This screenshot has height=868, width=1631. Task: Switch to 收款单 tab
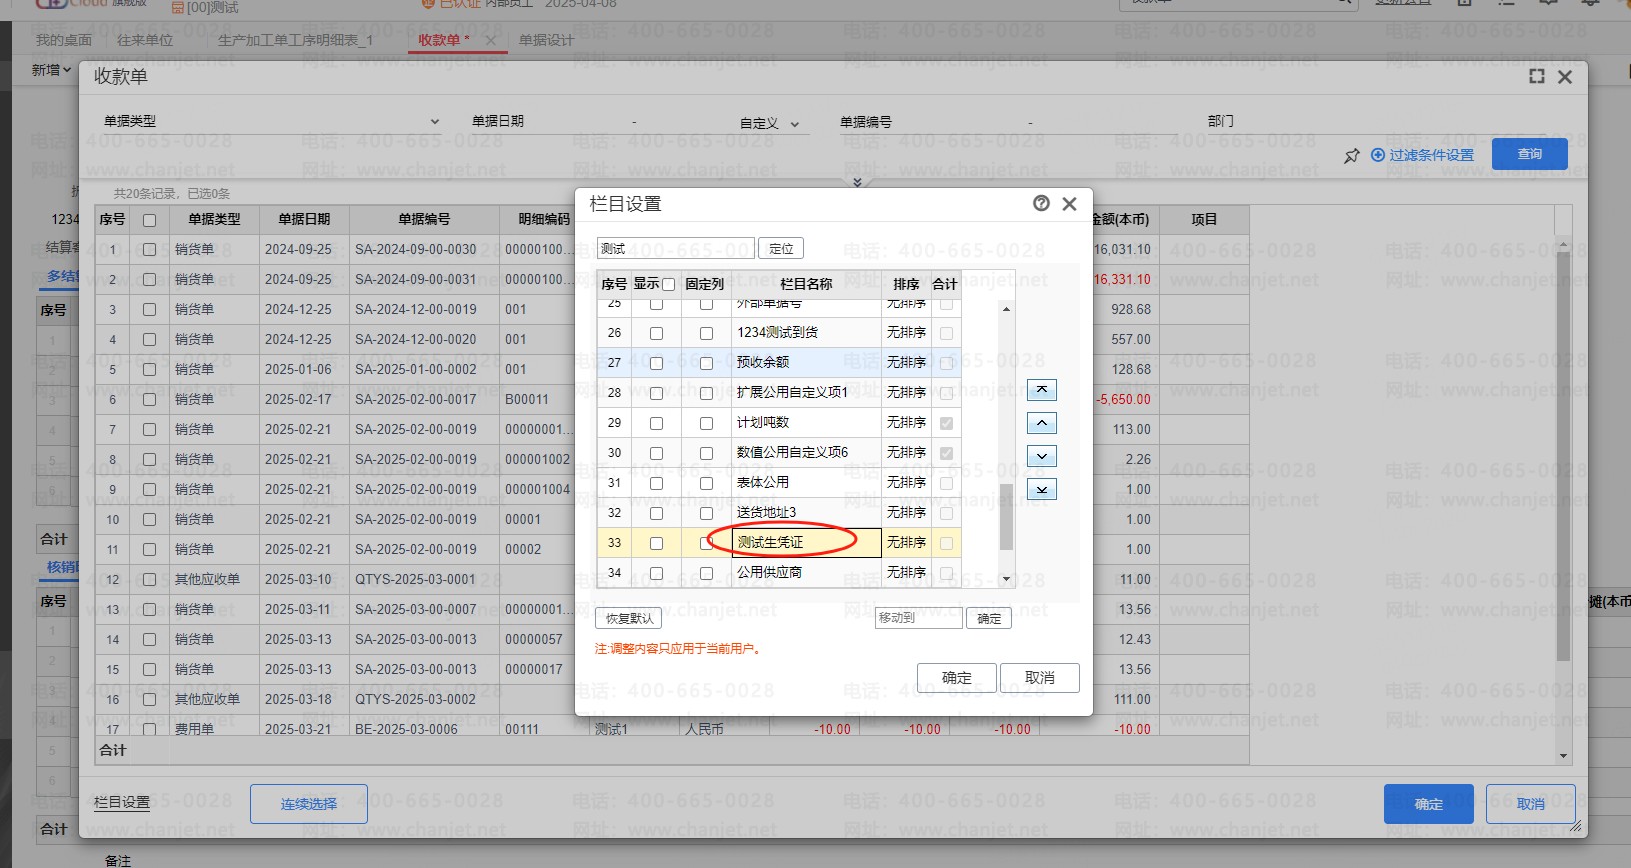[439, 40]
